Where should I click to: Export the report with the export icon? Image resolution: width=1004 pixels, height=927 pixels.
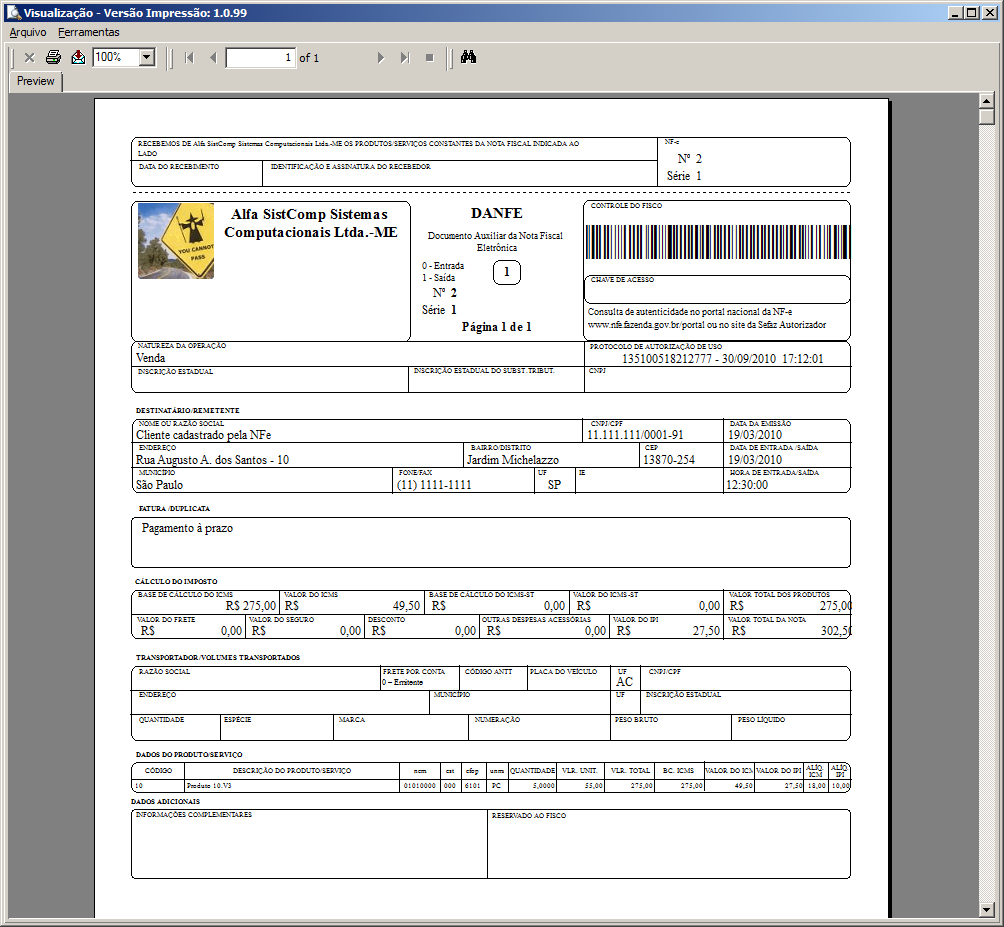tap(78, 58)
